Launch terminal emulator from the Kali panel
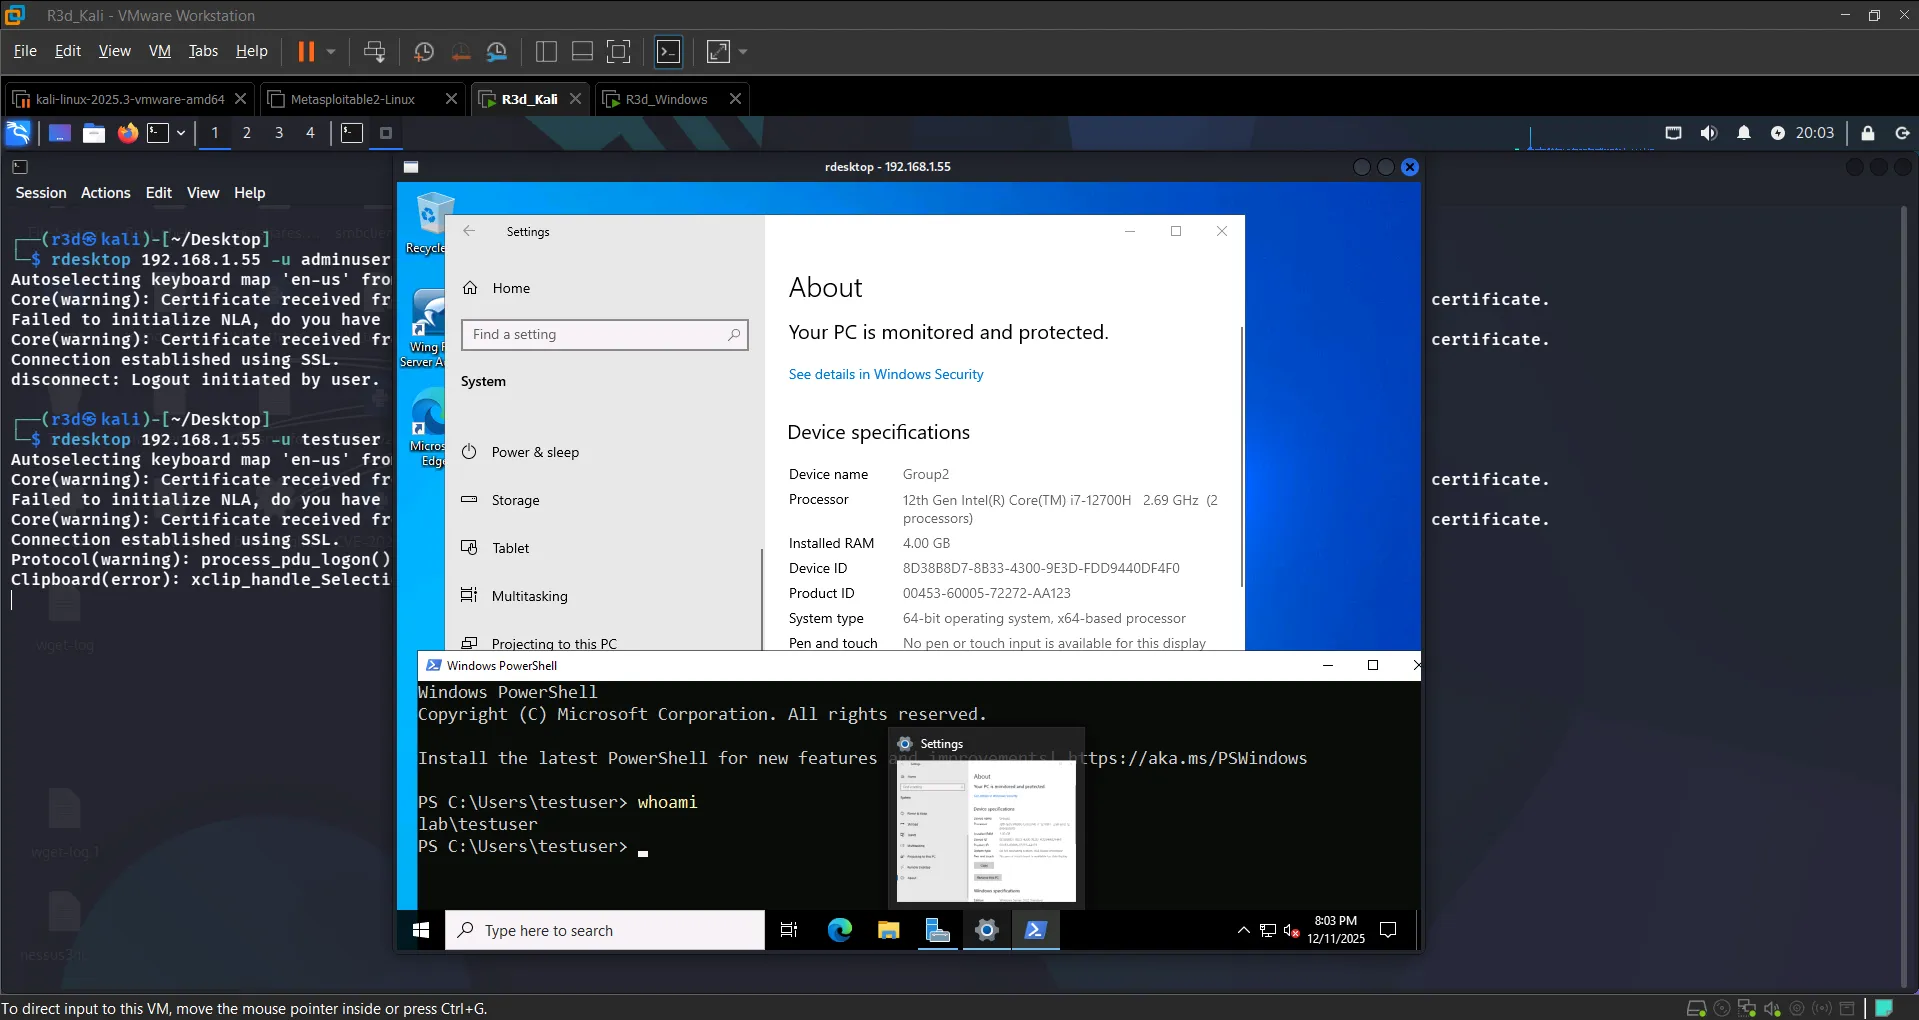The image size is (1919, 1020). 158,133
